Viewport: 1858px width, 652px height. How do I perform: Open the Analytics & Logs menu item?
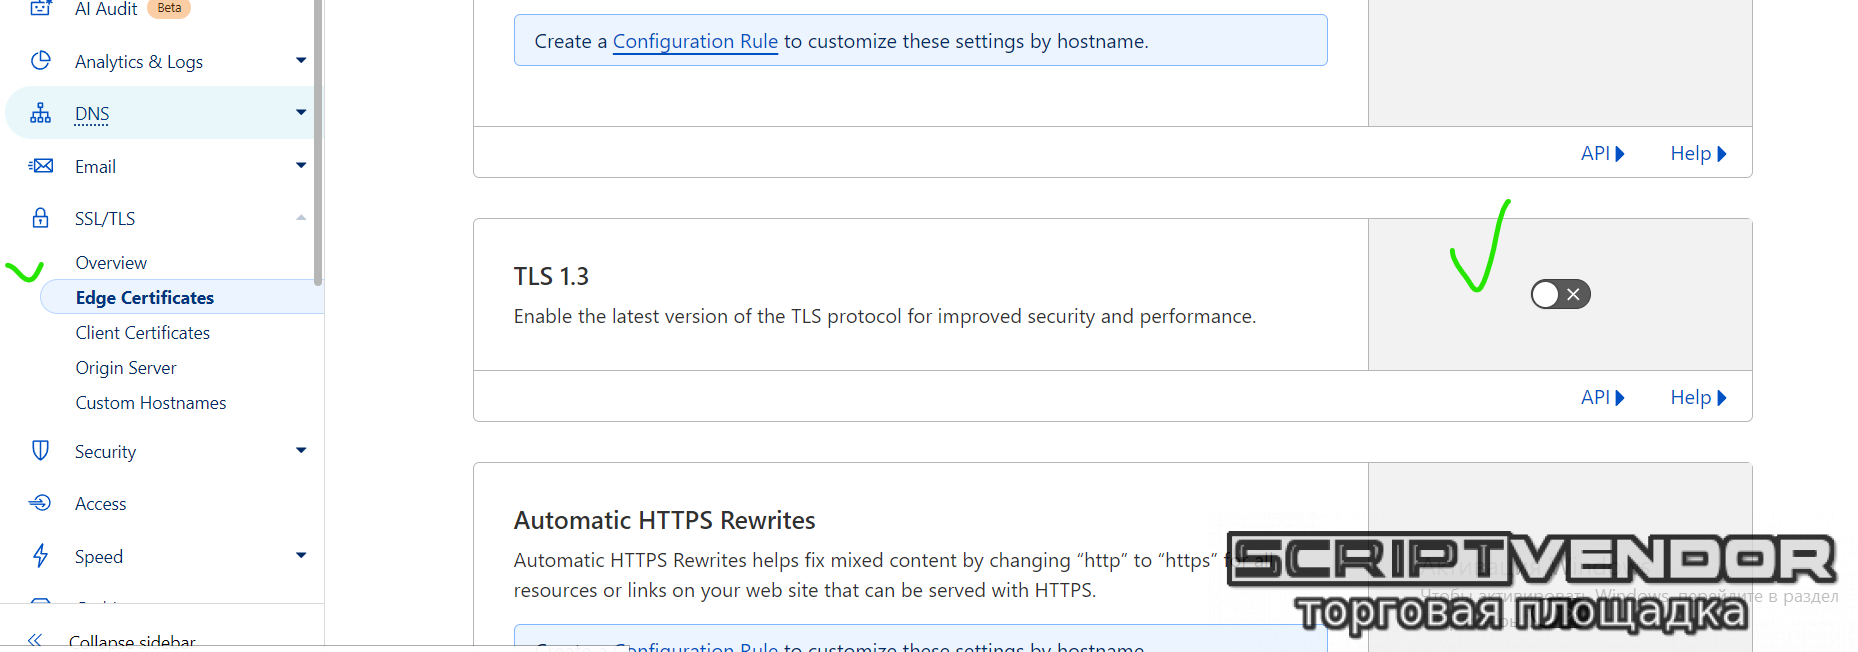(x=139, y=62)
